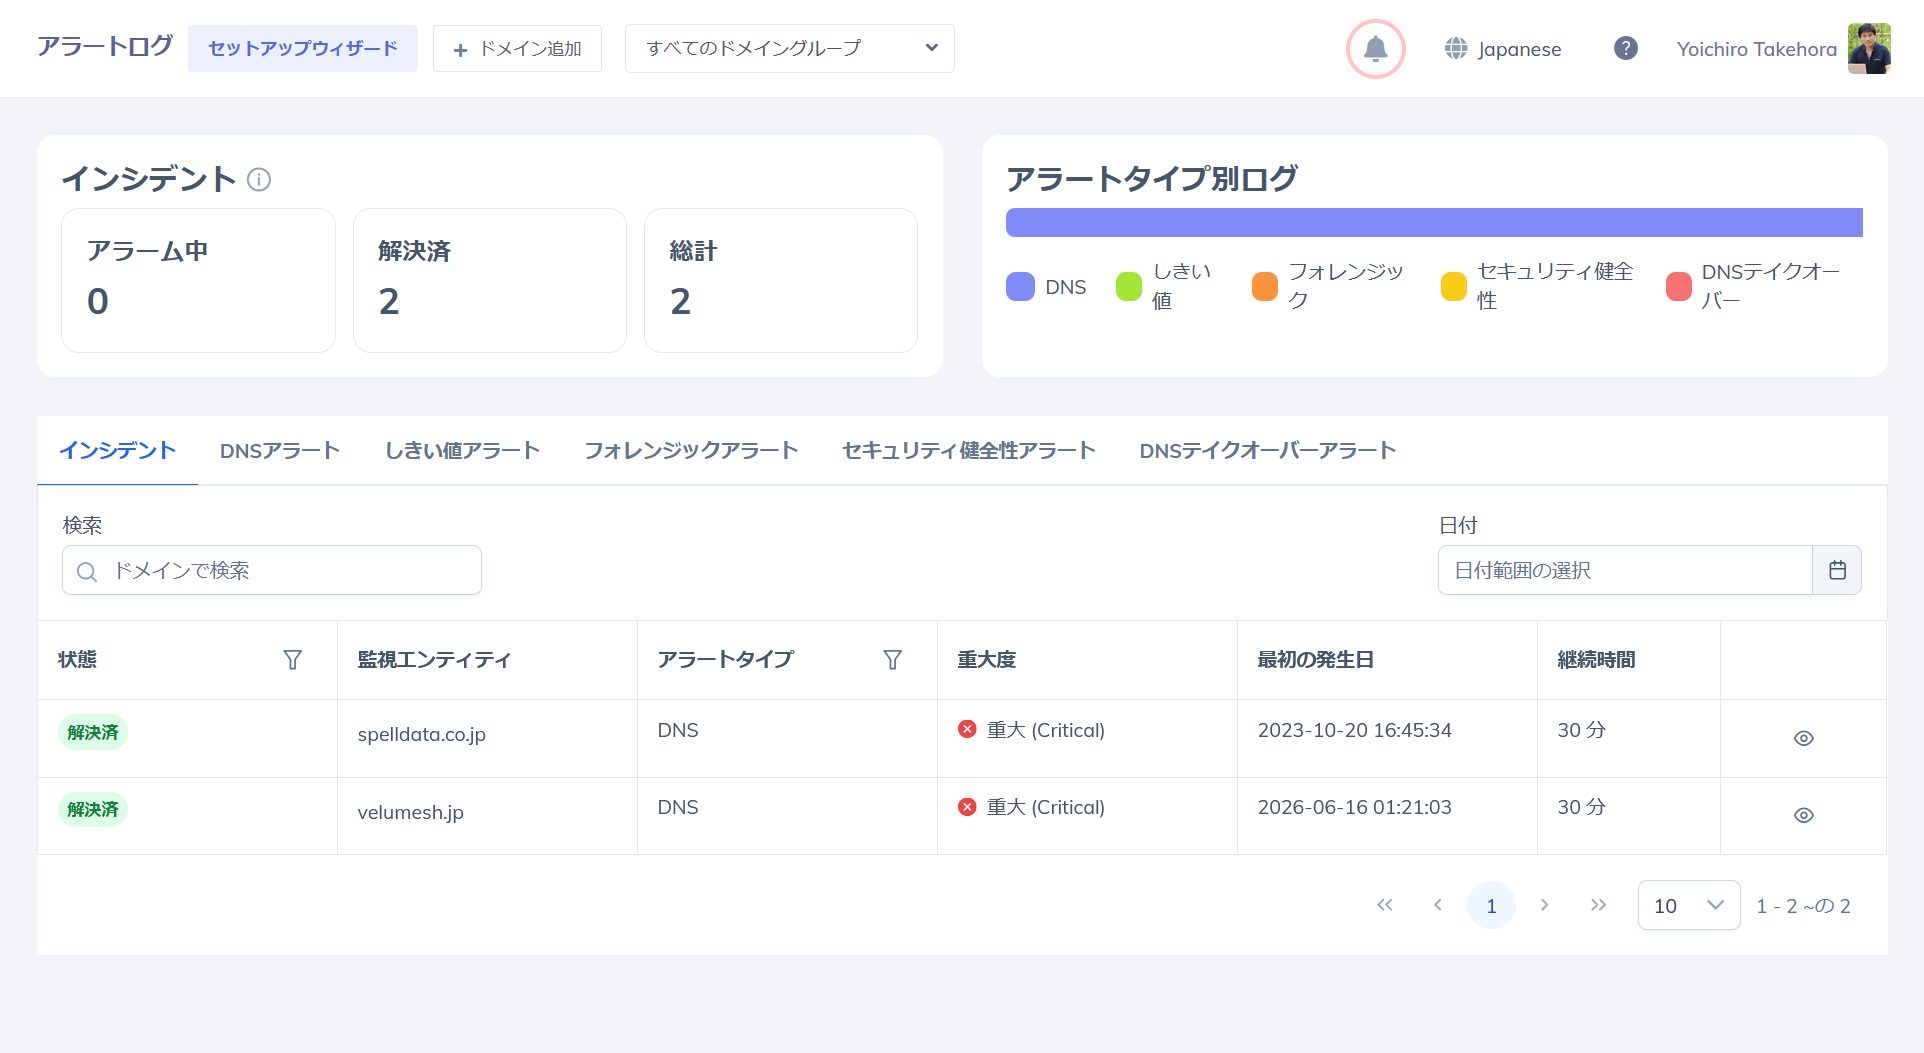Viewport: 1924px width, 1053px height.
Task: Open the セットアップウィザード button
Action: [x=302, y=48]
